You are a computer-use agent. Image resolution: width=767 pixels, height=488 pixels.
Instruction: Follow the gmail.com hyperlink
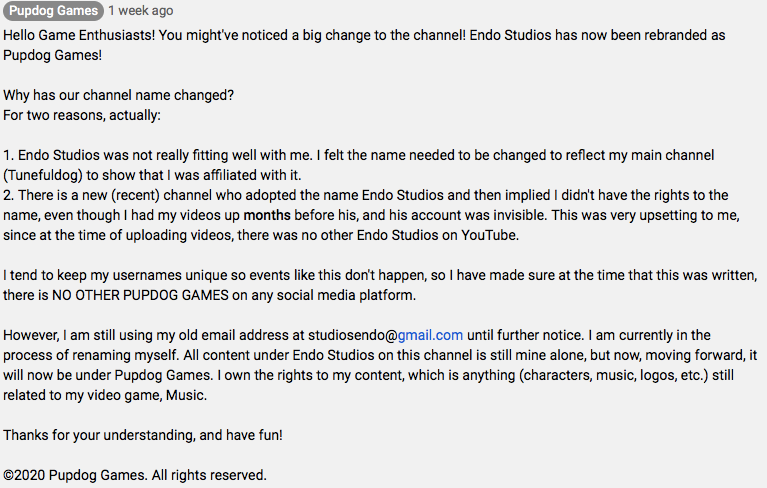(x=430, y=335)
